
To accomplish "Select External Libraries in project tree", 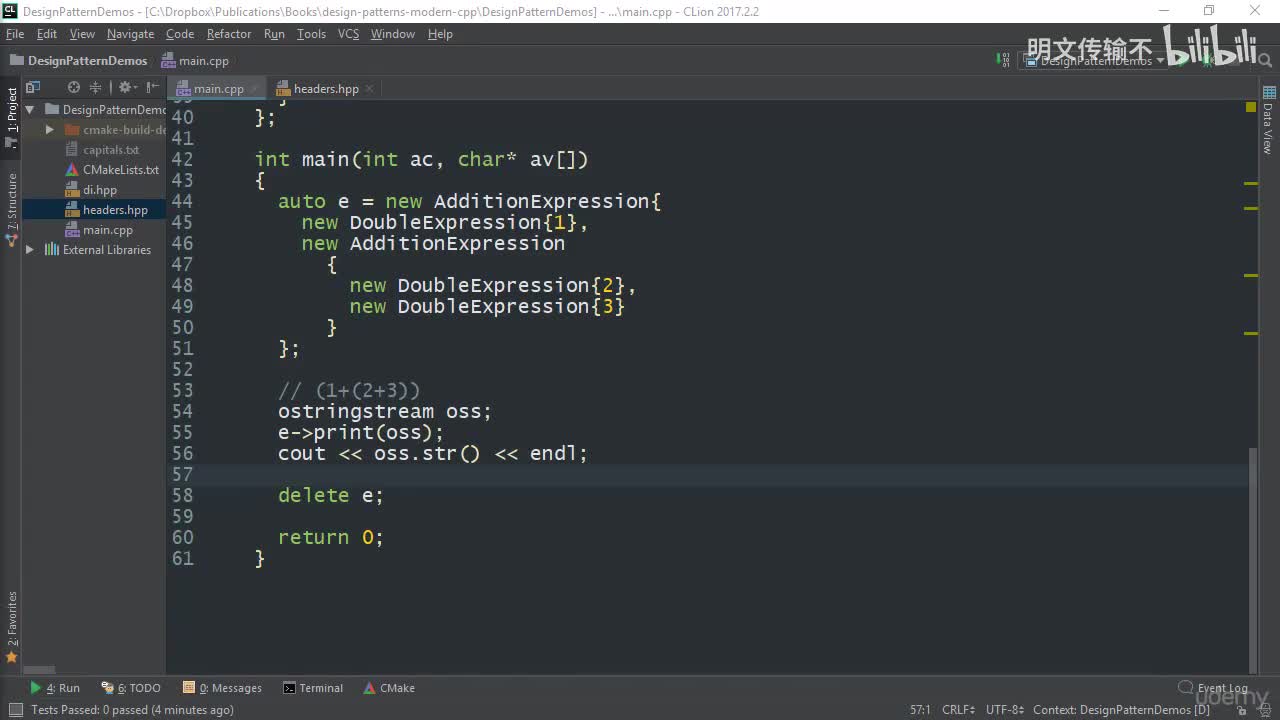I will tap(107, 250).
